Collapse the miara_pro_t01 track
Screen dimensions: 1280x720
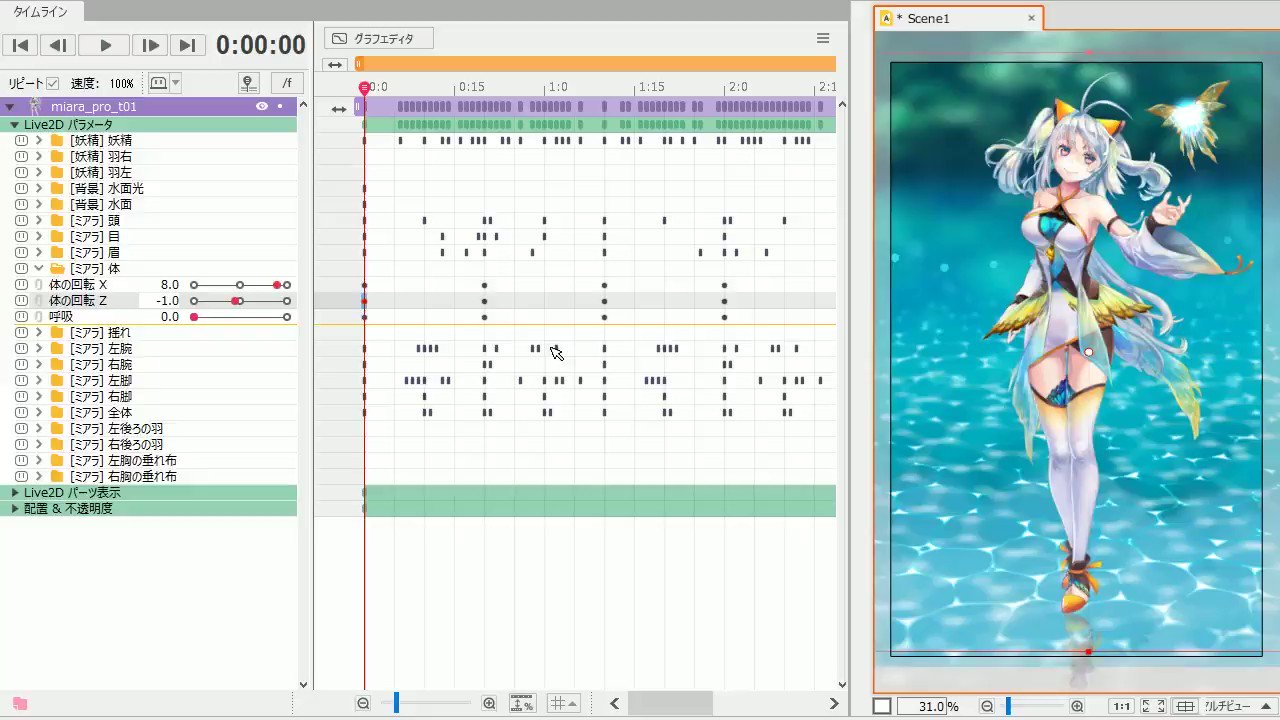[9, 107]
